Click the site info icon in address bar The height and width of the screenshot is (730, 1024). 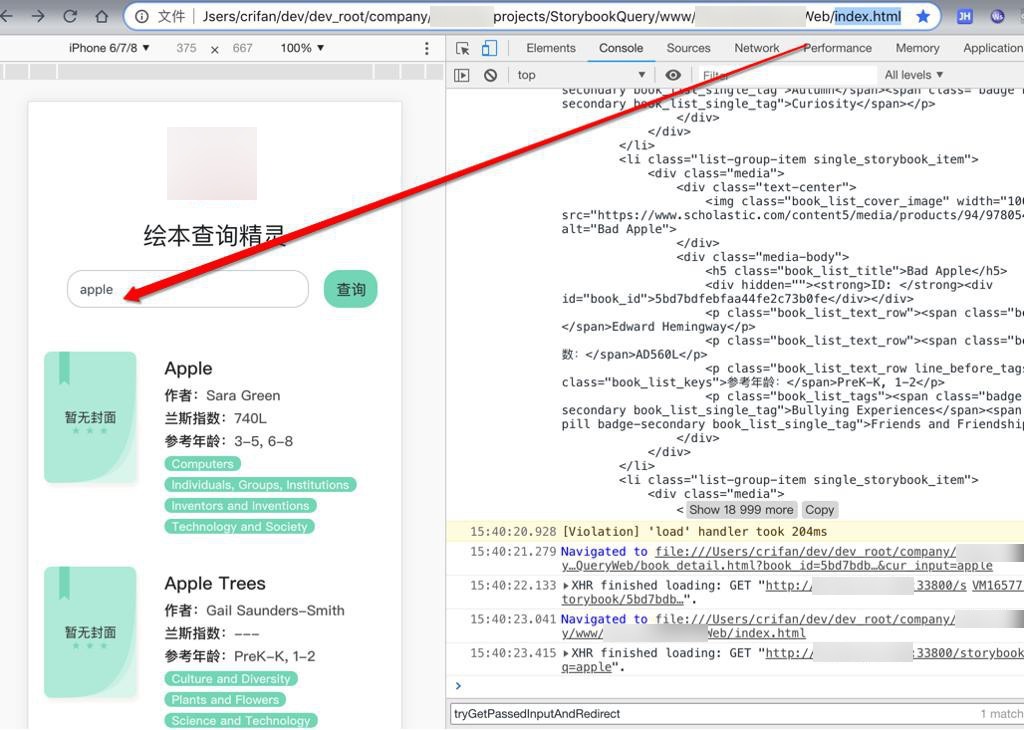click(x=141, y=16)
